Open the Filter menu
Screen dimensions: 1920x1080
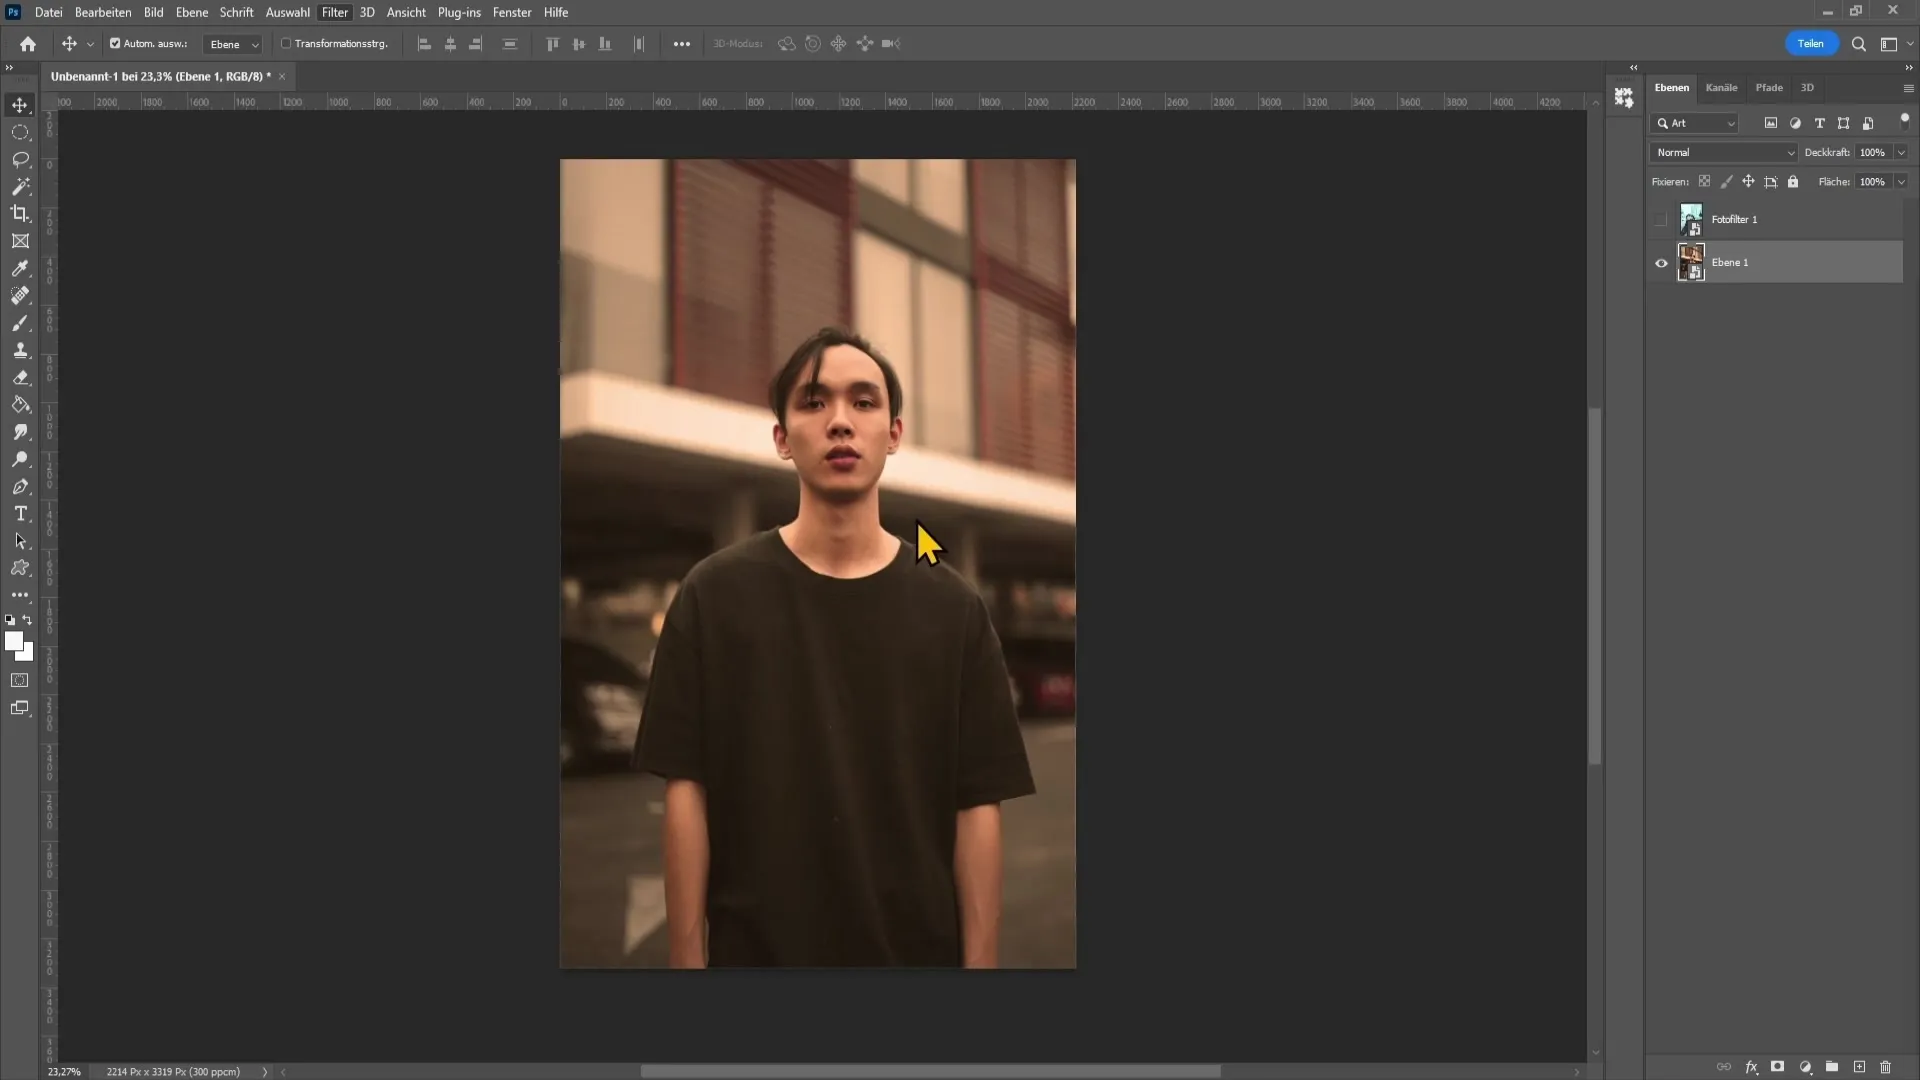[334, 12]
